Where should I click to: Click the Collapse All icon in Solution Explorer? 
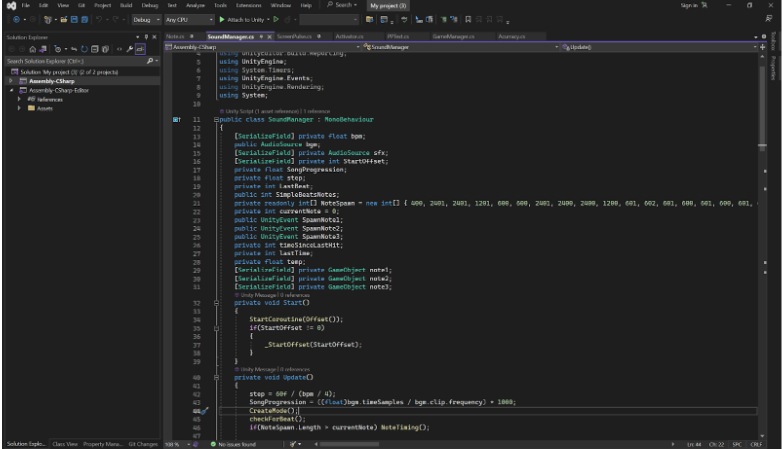coord(95,49)
